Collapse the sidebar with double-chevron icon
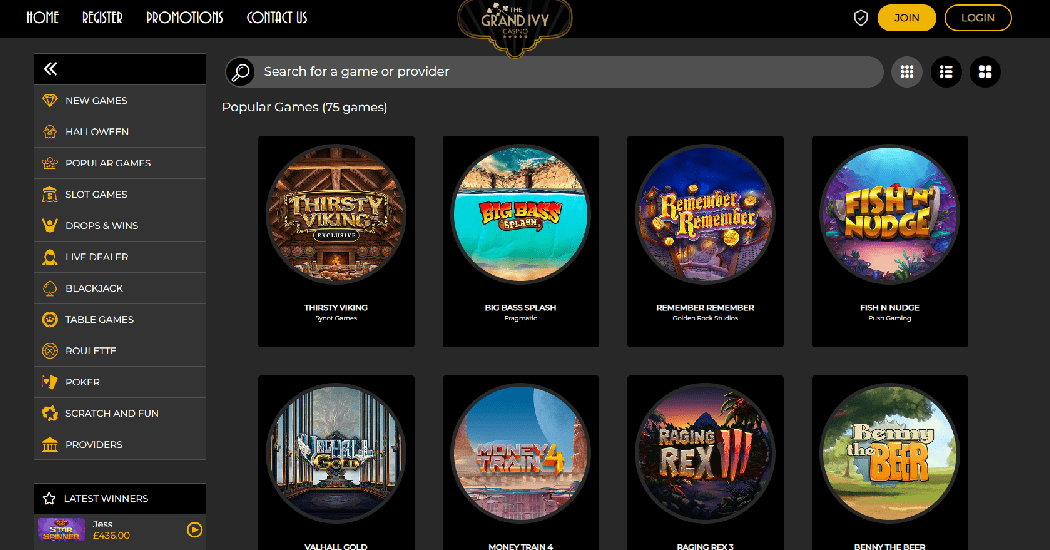 50,69
